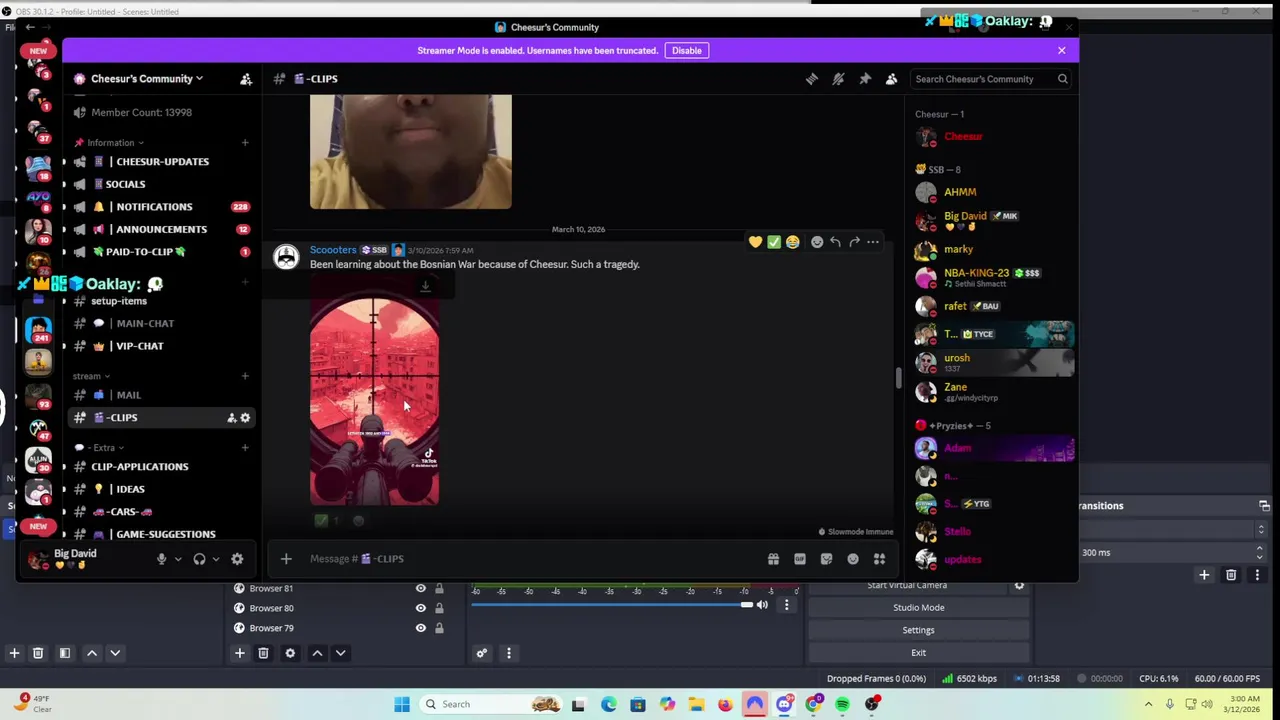1280x720 pixels.
Task: Open scene filters icon in OBS Scenes toolbar
Action: [65, 653]
